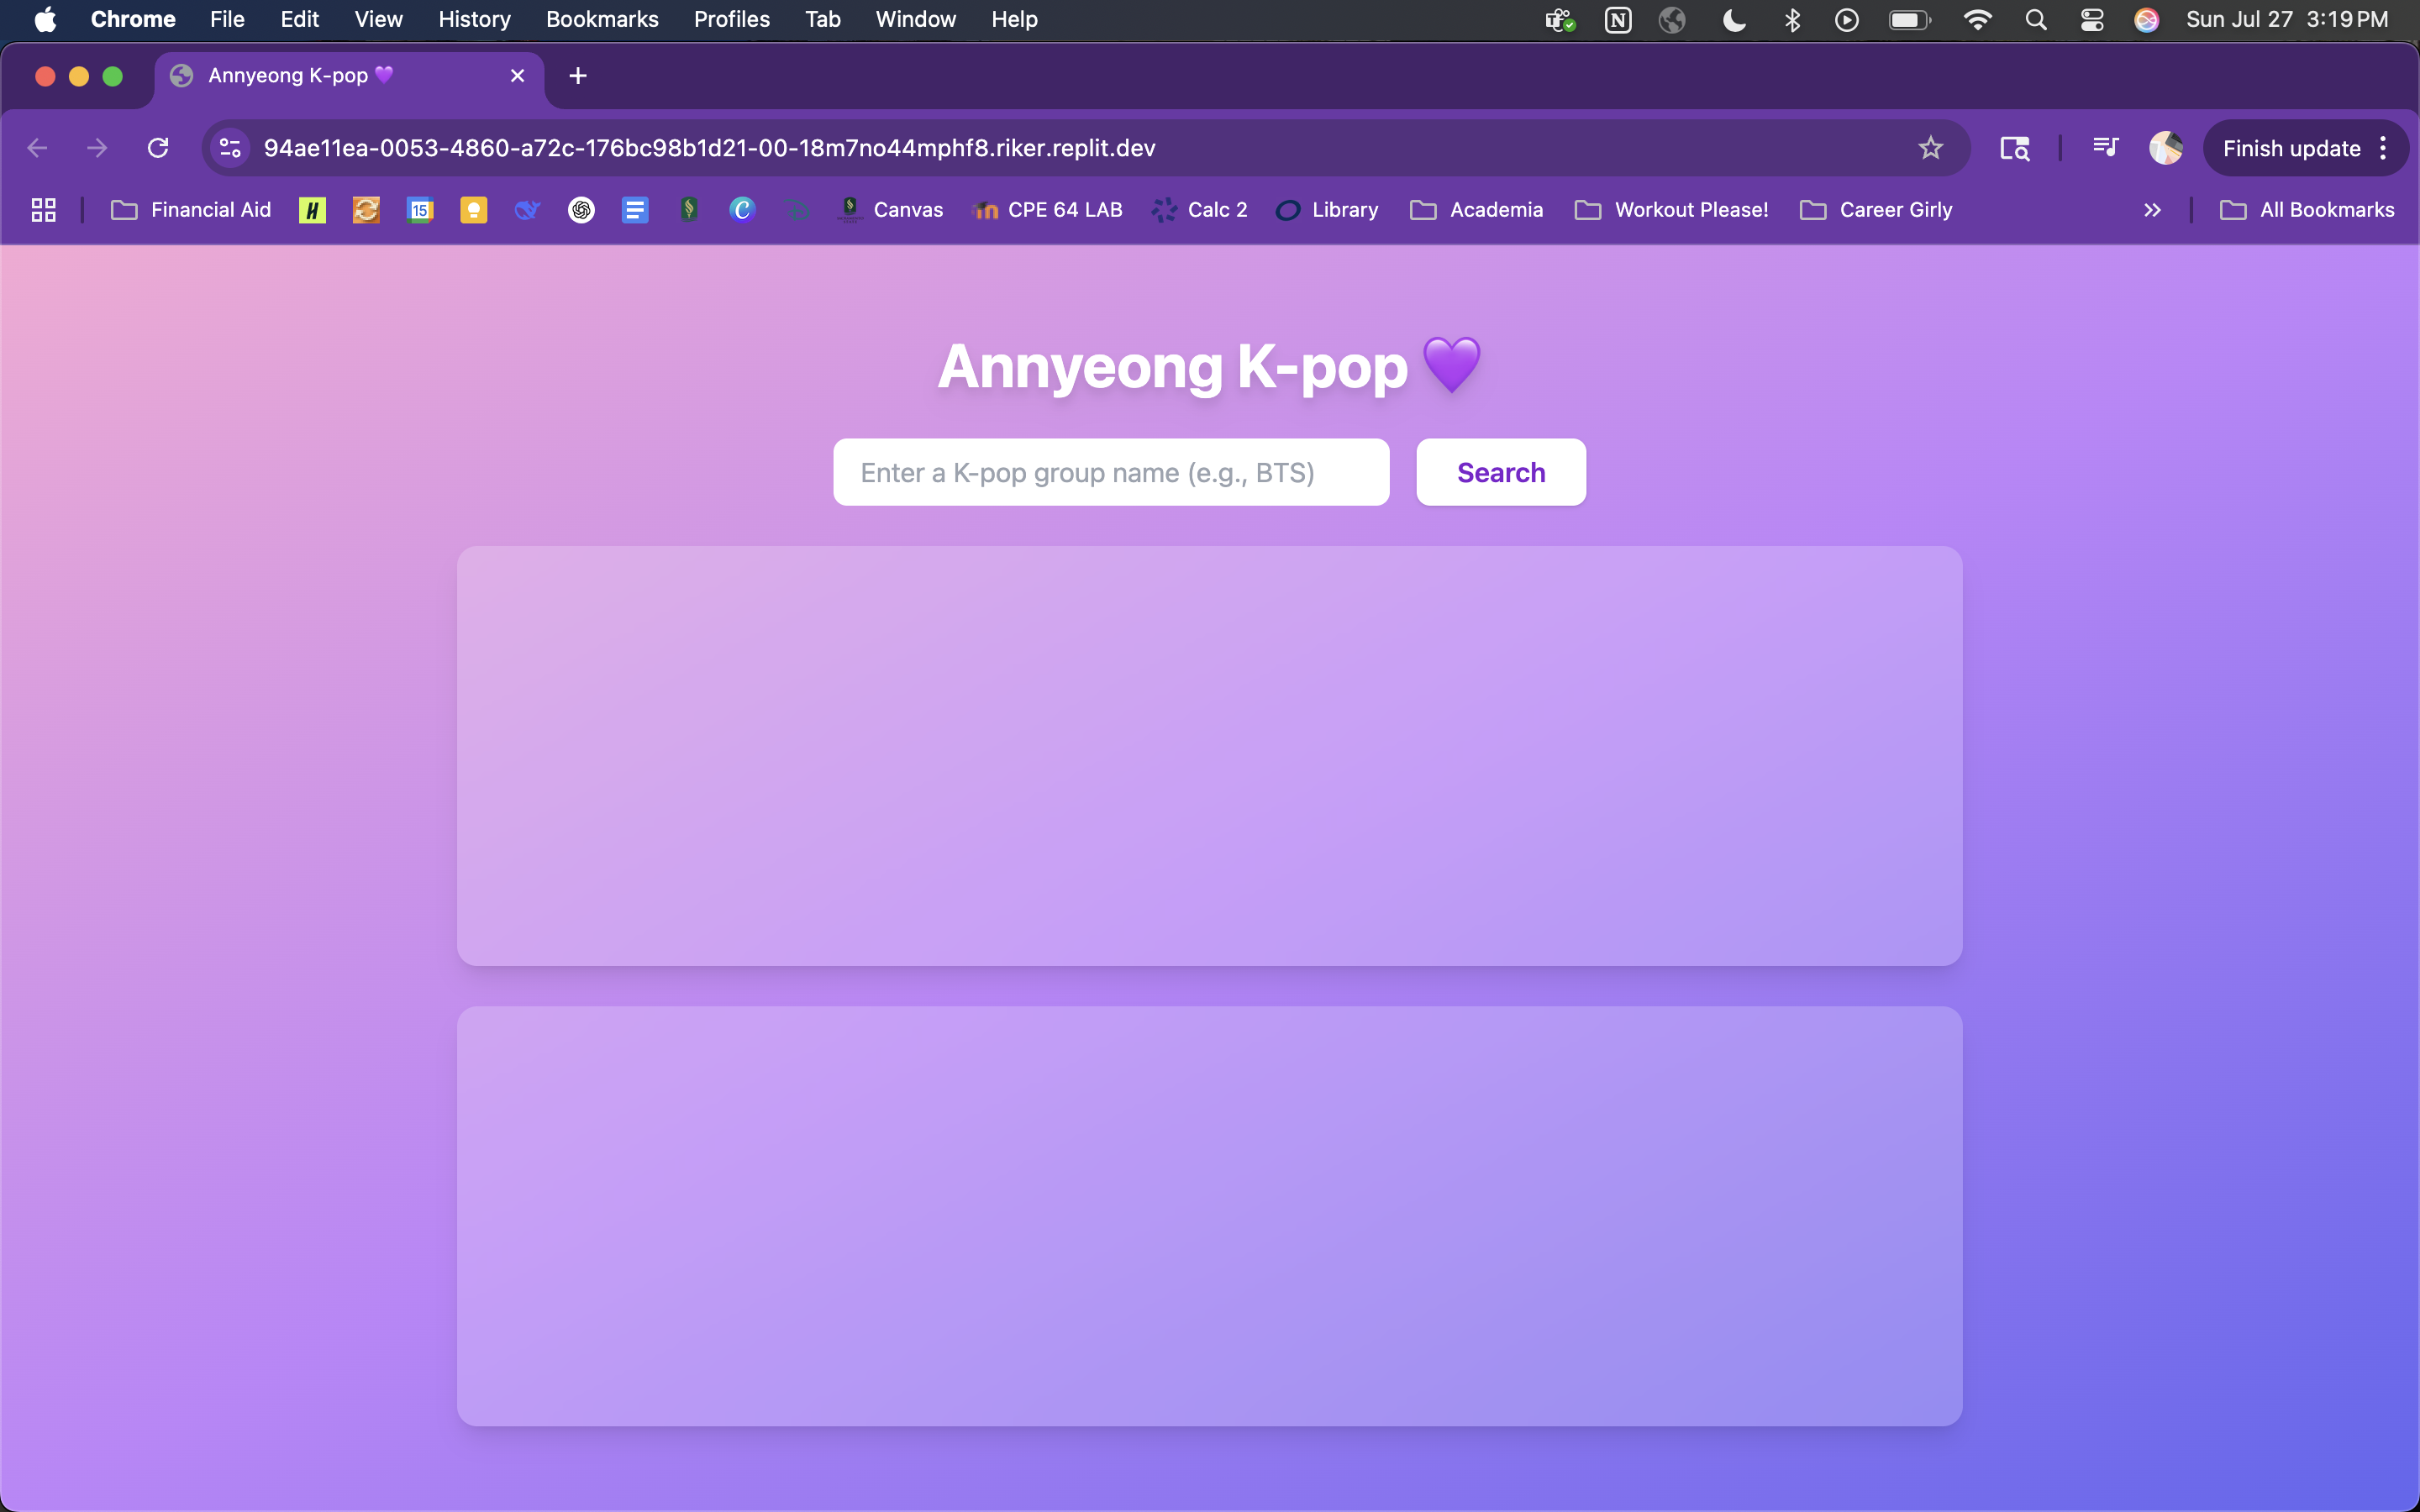Click the Chrome profile avatar
Image resolution: width=2420 pixels, height=1512 pixels.
[2165, 148]
